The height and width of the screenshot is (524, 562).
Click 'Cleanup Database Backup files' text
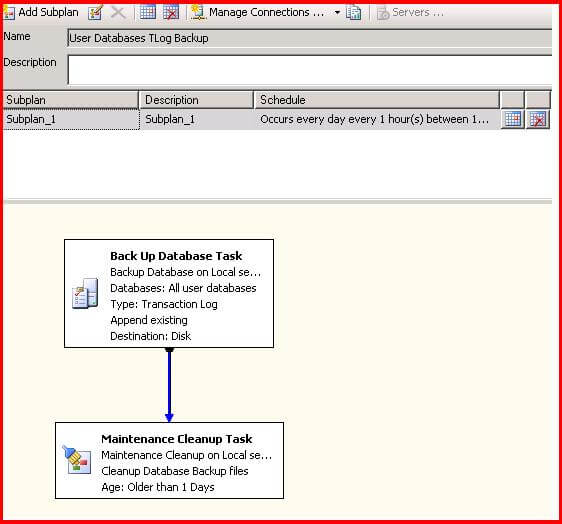175,471
